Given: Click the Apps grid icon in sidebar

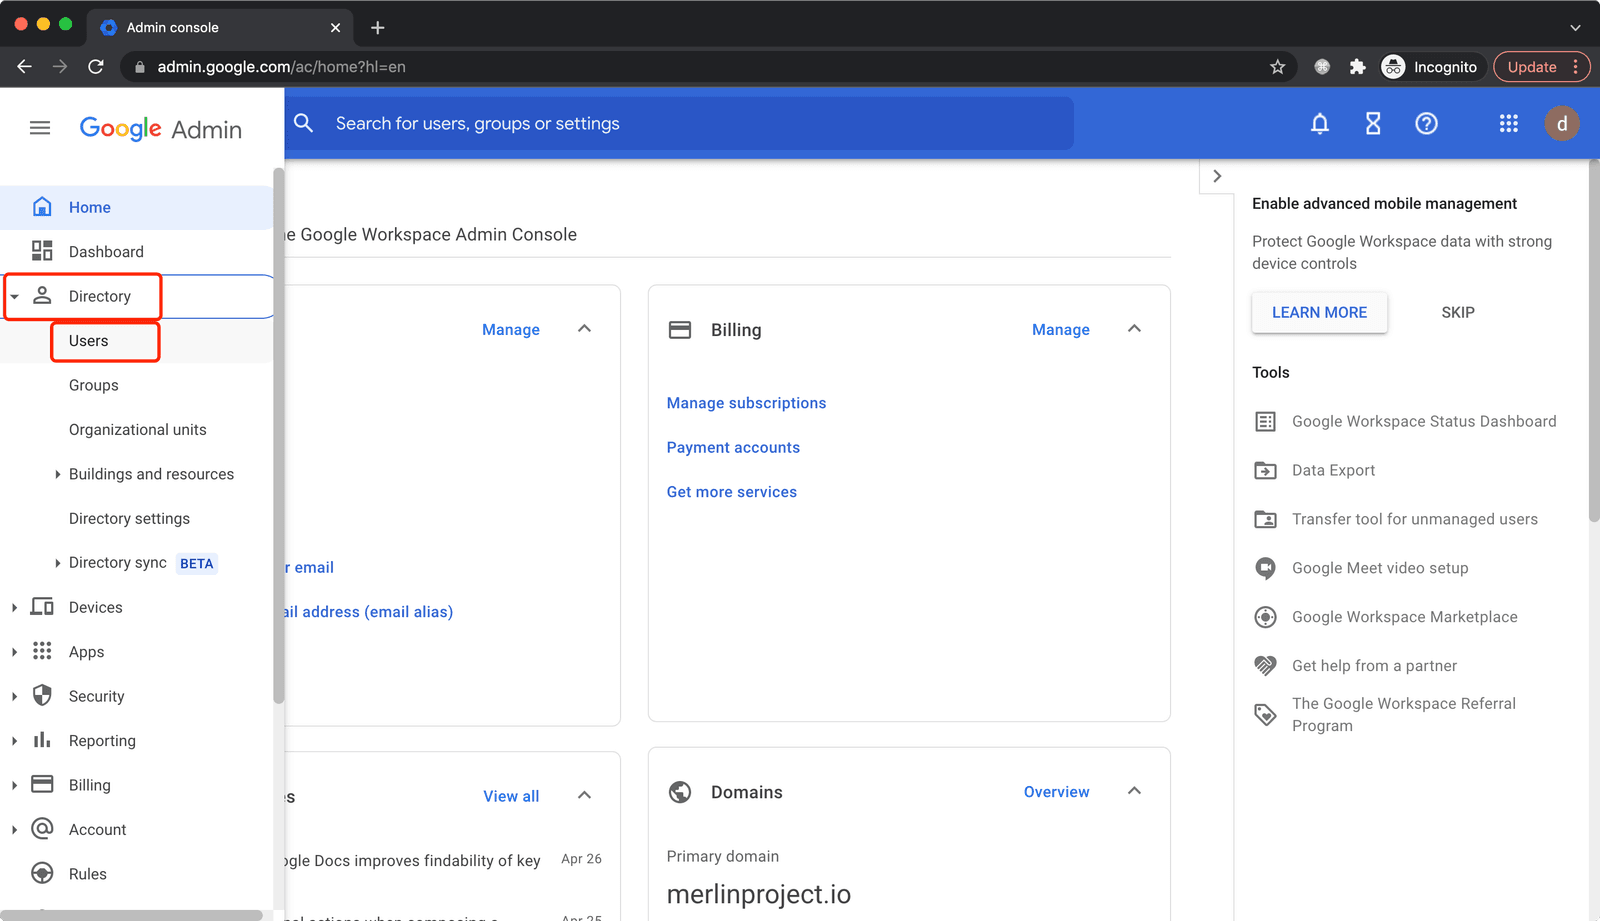Looking at the screenshot, I should coord(42,651).
